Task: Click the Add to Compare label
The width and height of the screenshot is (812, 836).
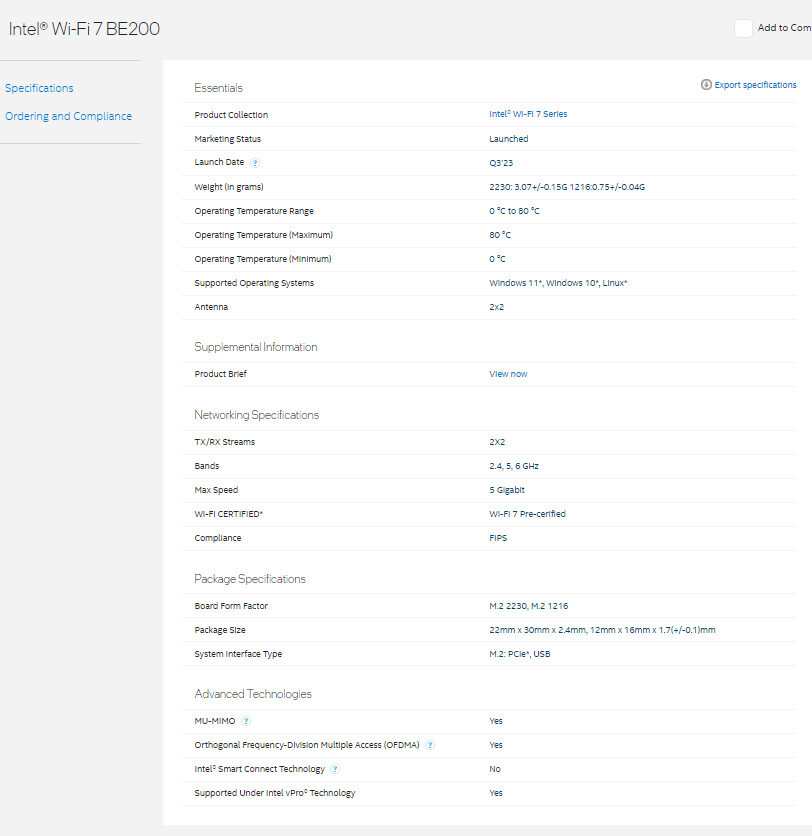Action: [784, 28]
